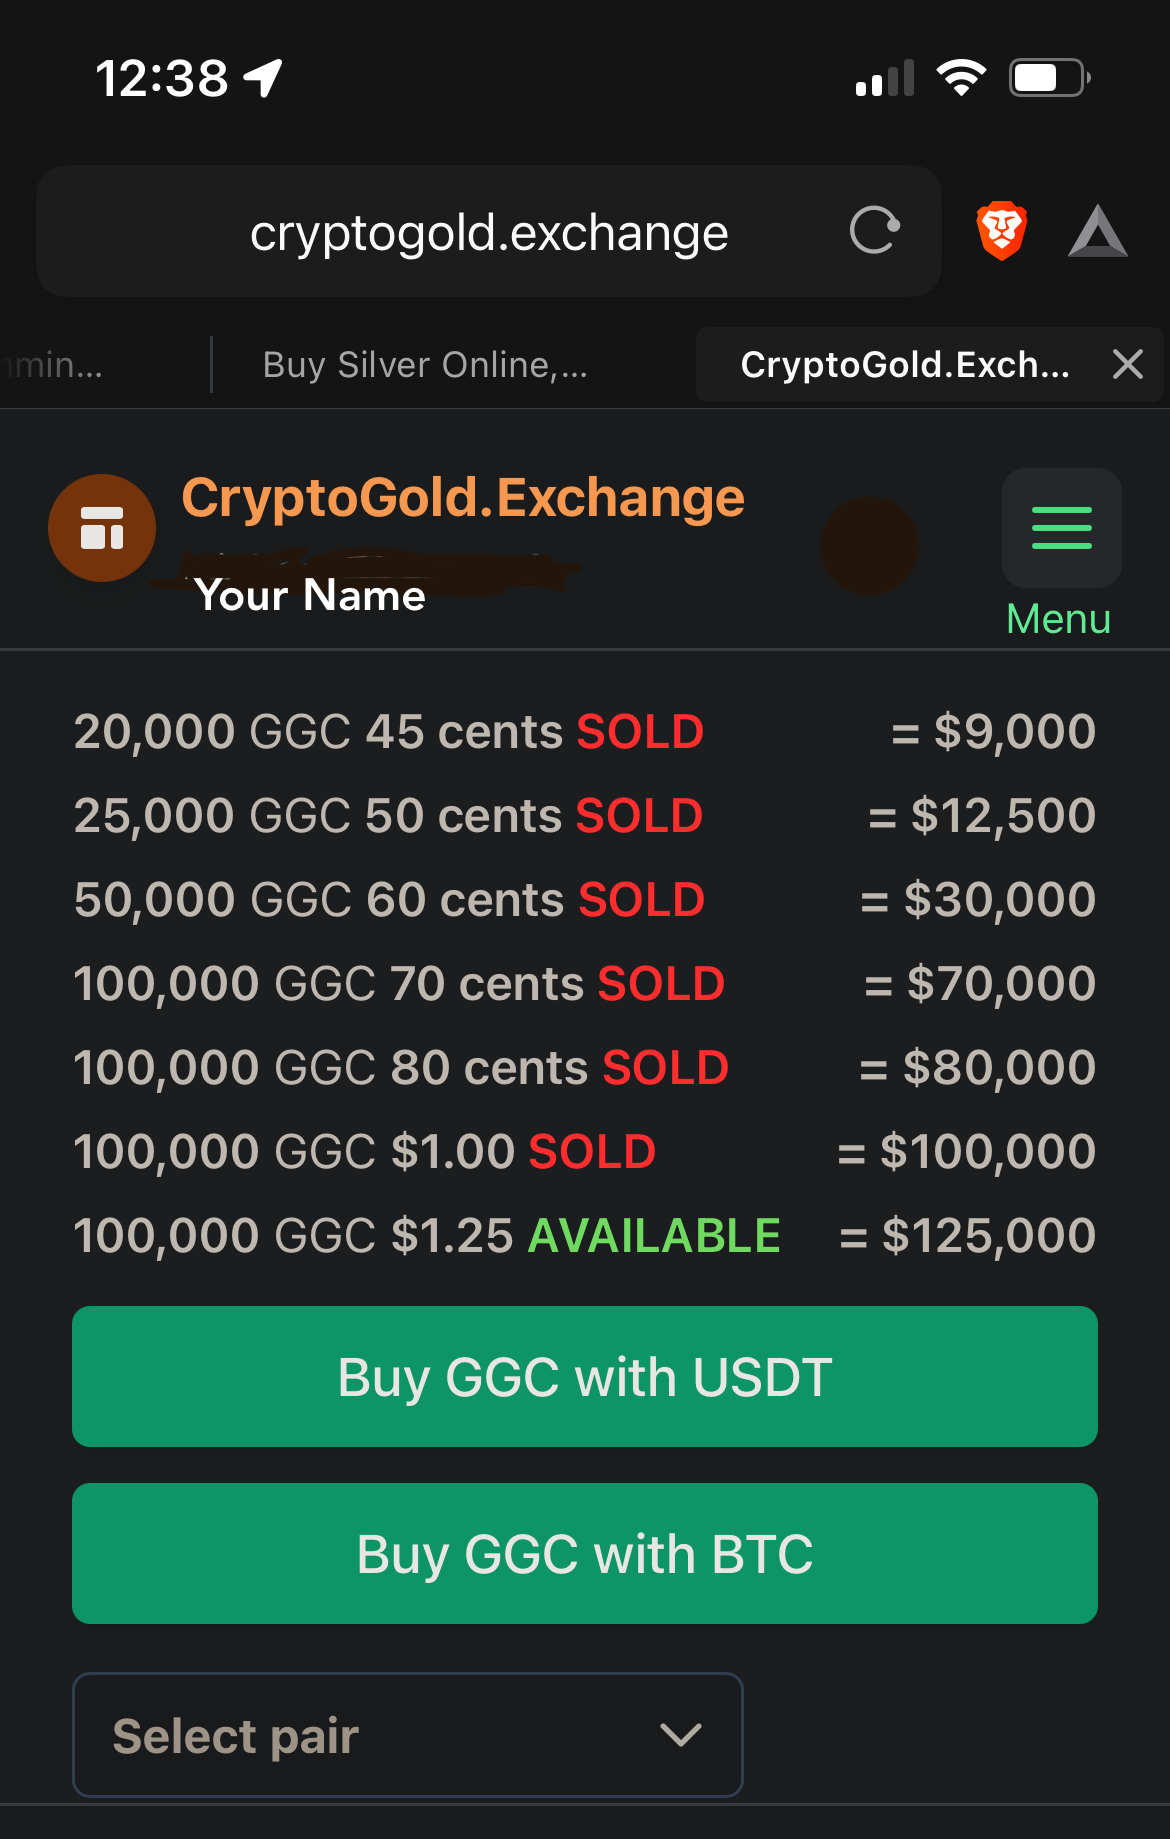Screen dimensions: 1170x1839
Task: Switch to the leftmost truncated tab
Action: (55, 365)
